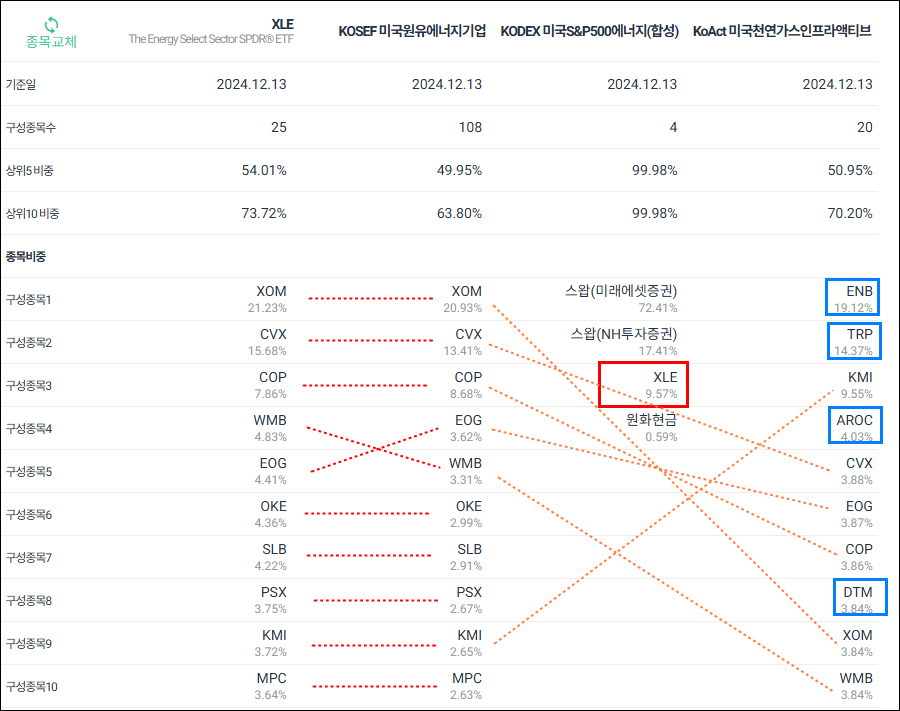Click the top-5 weight 54.01%
Viewport: 900px width, 711px height.
(x=264, y=170)
